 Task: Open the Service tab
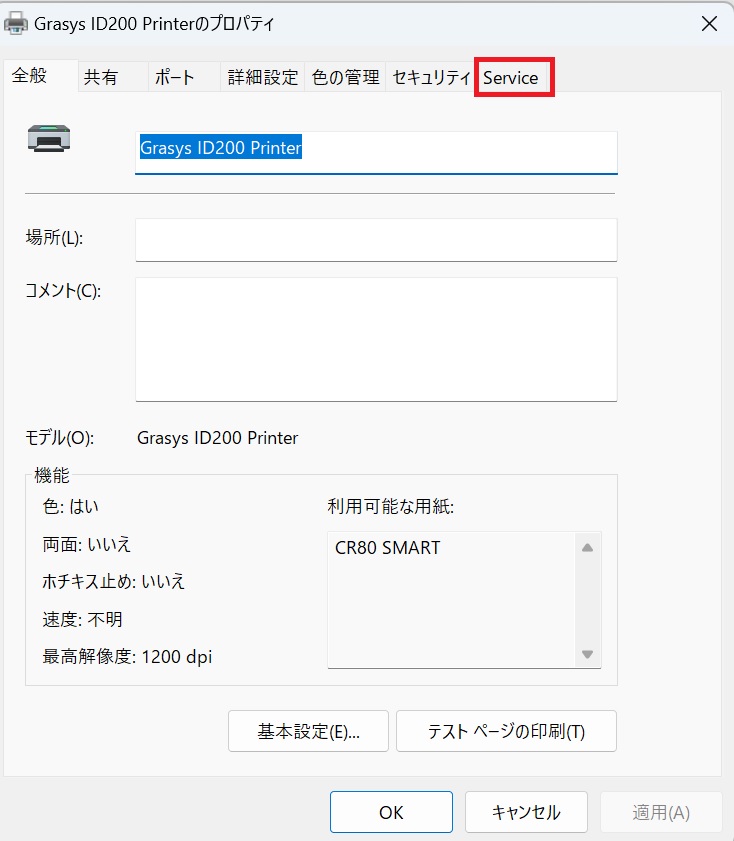tap(513, 77)
